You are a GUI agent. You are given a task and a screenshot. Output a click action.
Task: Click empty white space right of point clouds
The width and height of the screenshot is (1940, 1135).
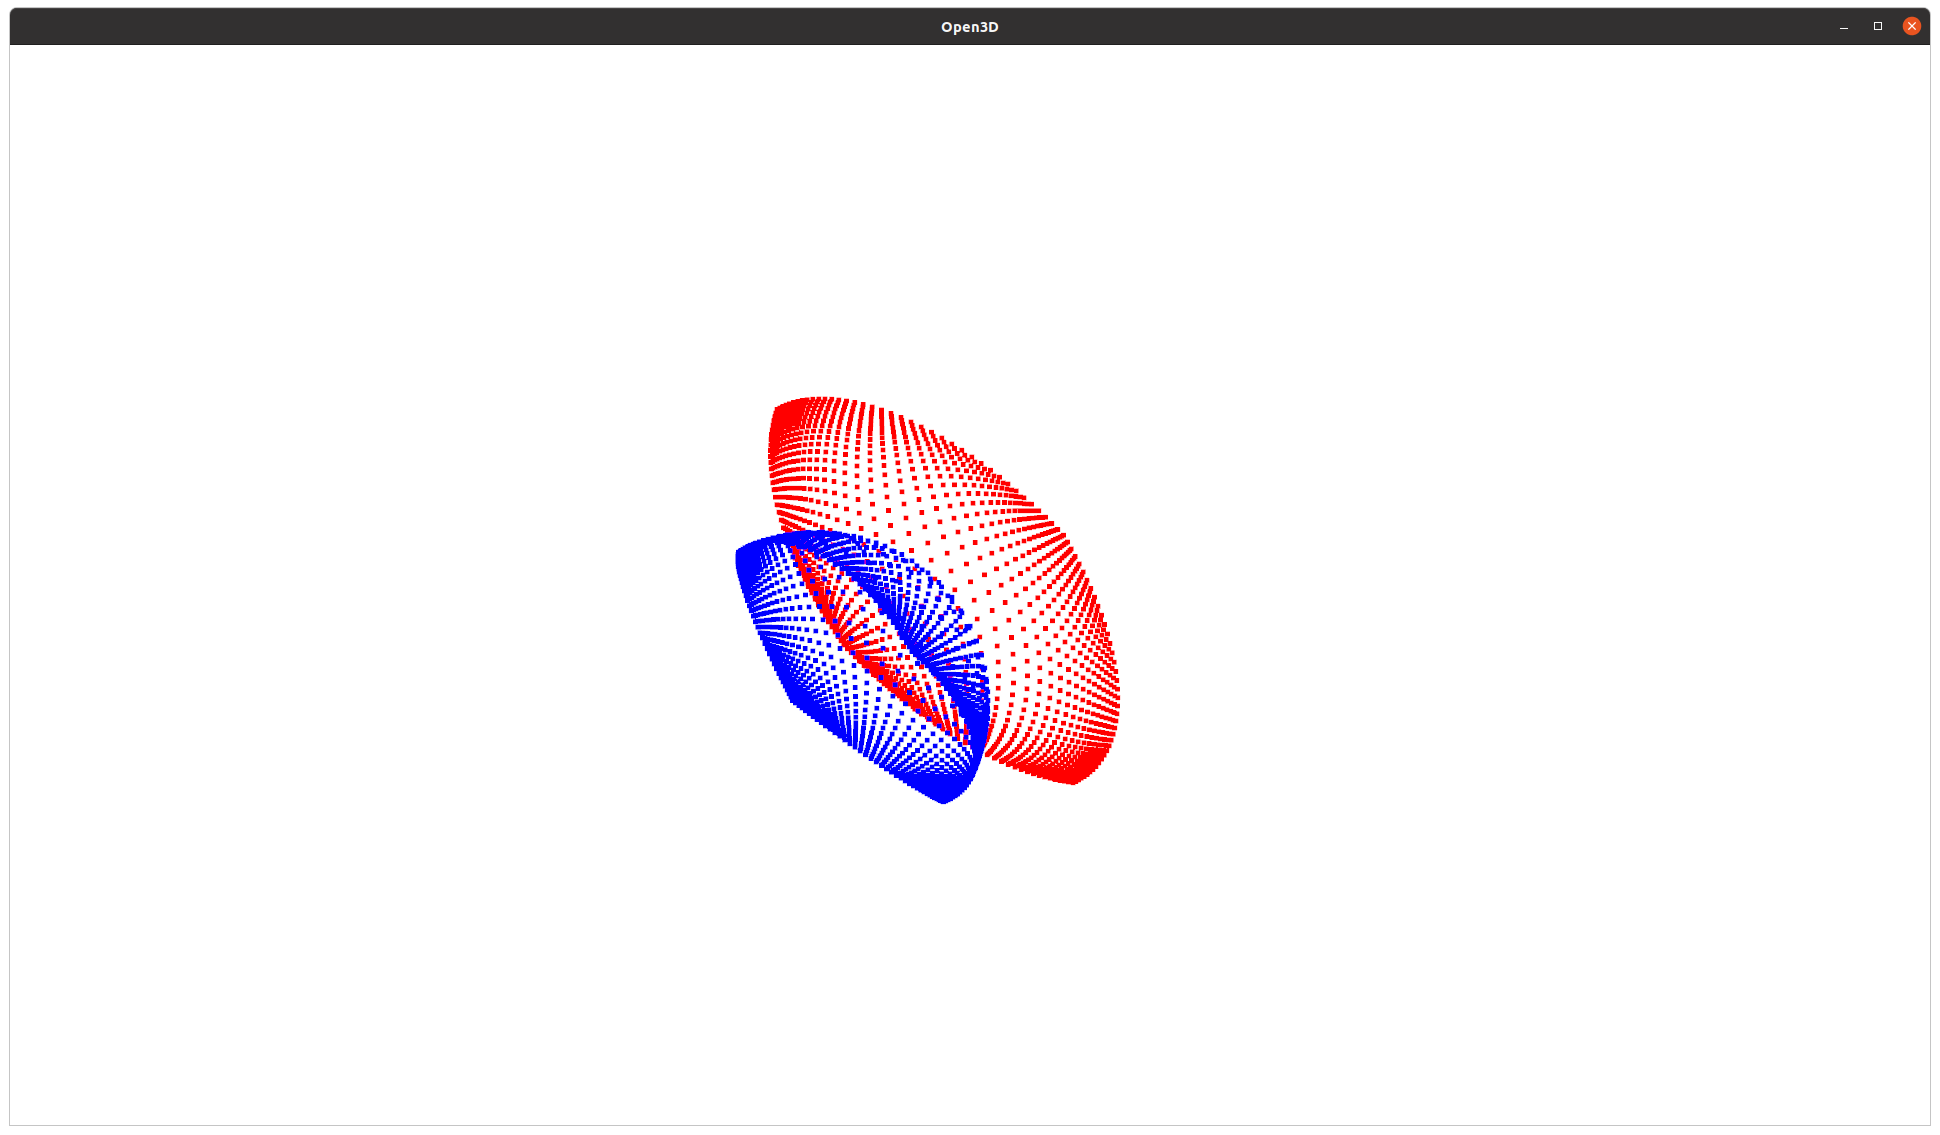tap(1500, 600)
